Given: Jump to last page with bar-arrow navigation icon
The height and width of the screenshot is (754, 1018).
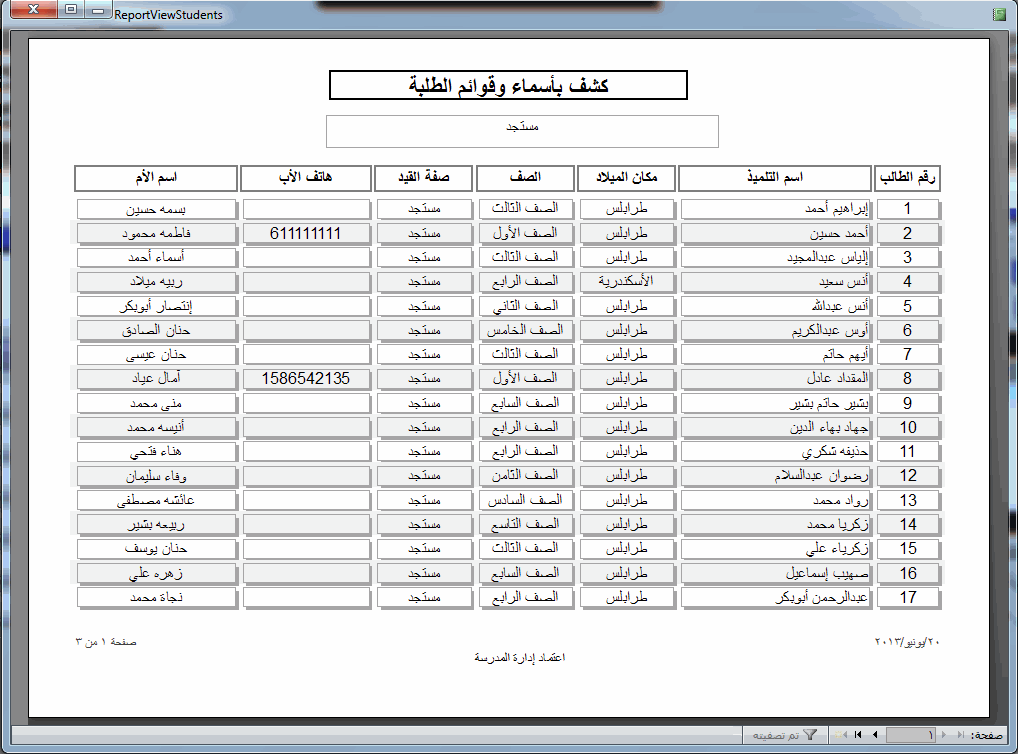Looking at the screenshot, I should (x=858, y=735).
